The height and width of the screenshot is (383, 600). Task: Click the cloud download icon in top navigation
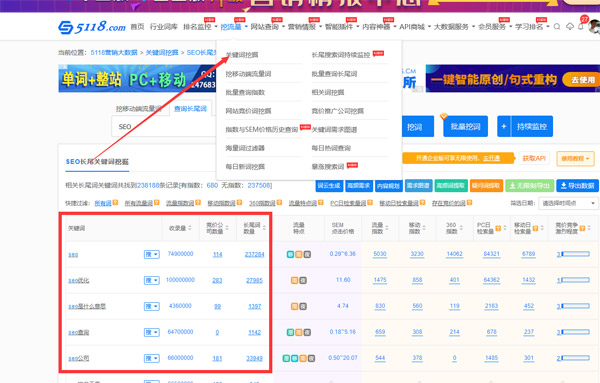[x=570, y=26]
